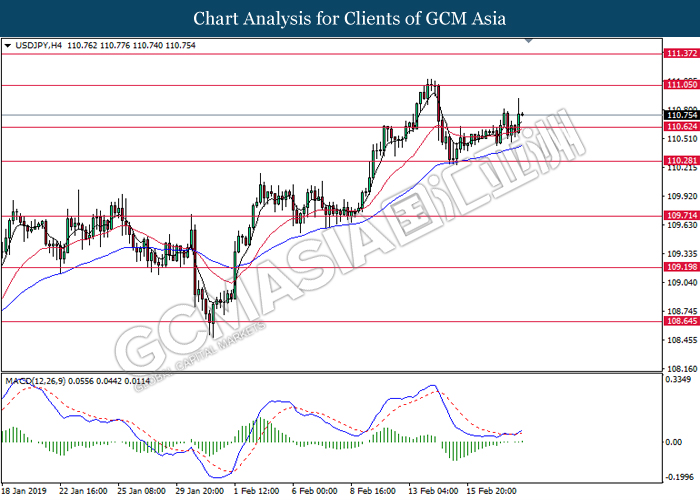Click the USDJPY,H4 chart title text

39,46
